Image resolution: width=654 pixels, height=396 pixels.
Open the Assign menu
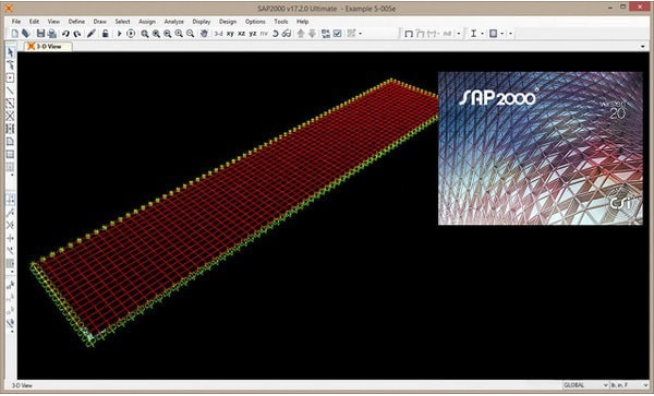click(147, 21)
